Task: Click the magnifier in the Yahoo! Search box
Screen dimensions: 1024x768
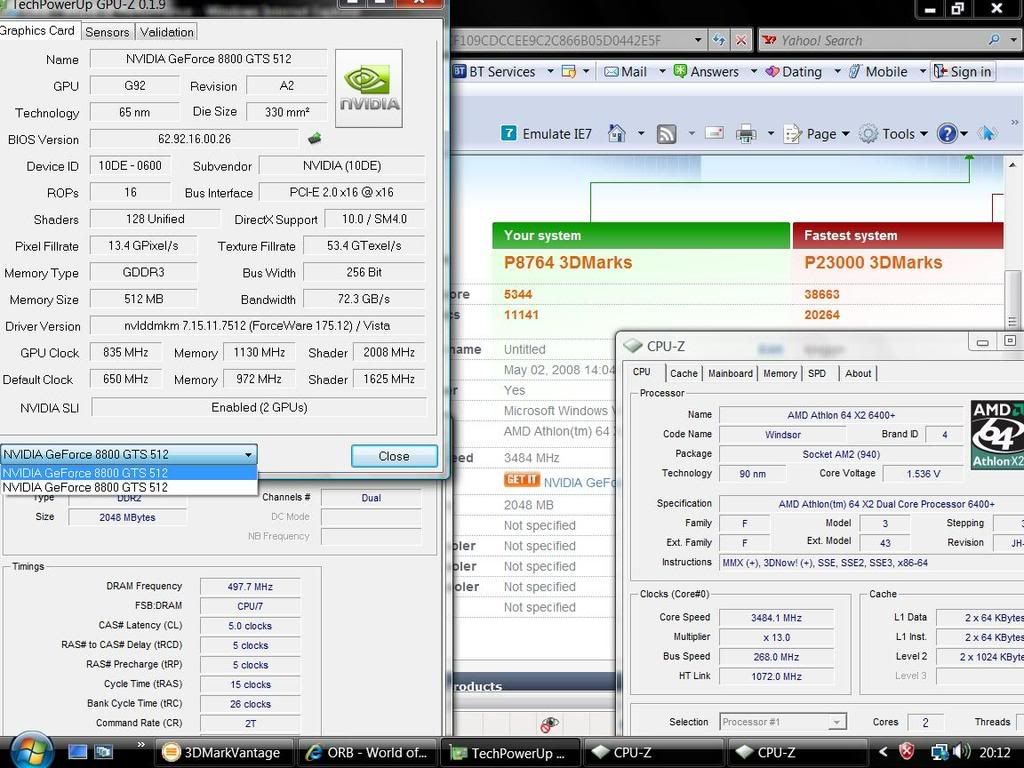Action: [993, 40]
